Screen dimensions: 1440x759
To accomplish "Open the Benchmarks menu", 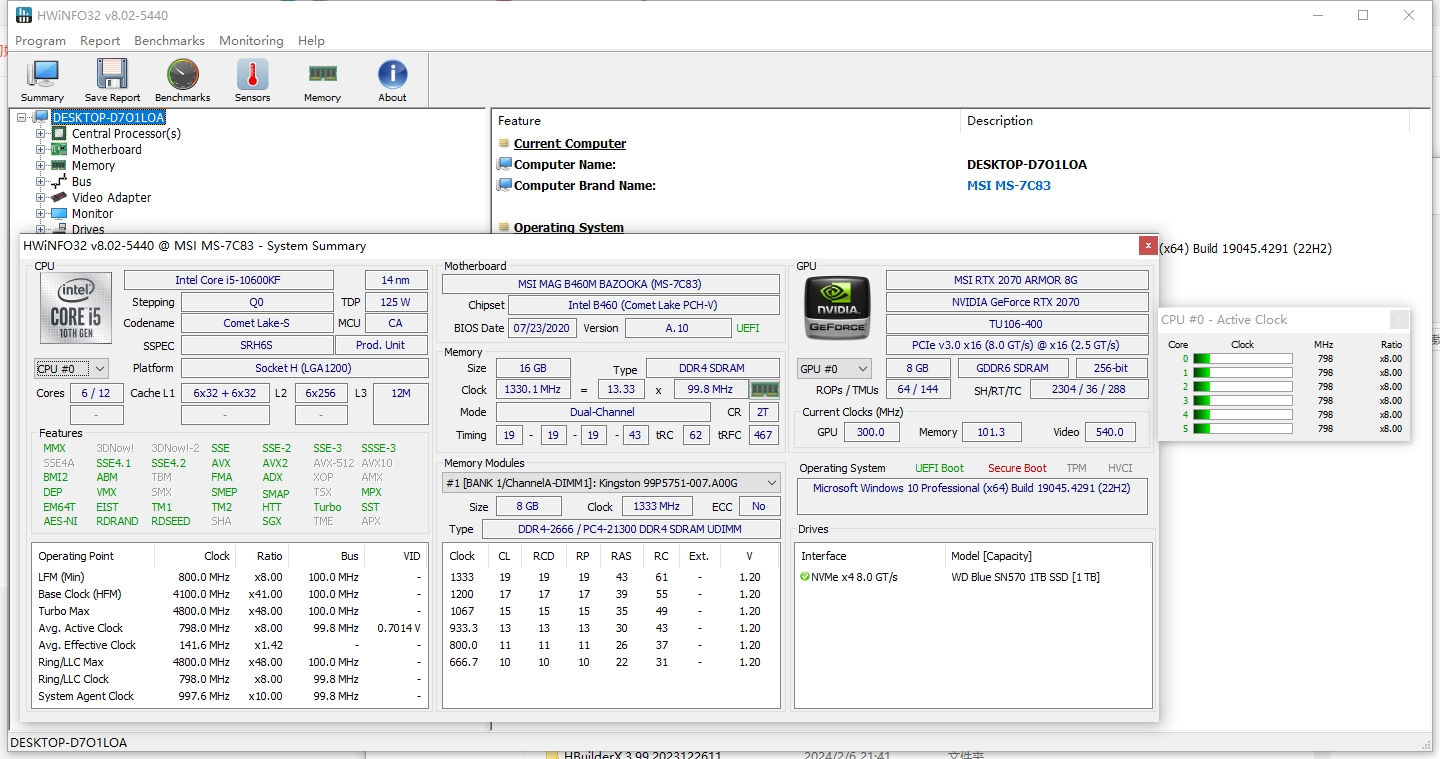I will tap(169, 41).
